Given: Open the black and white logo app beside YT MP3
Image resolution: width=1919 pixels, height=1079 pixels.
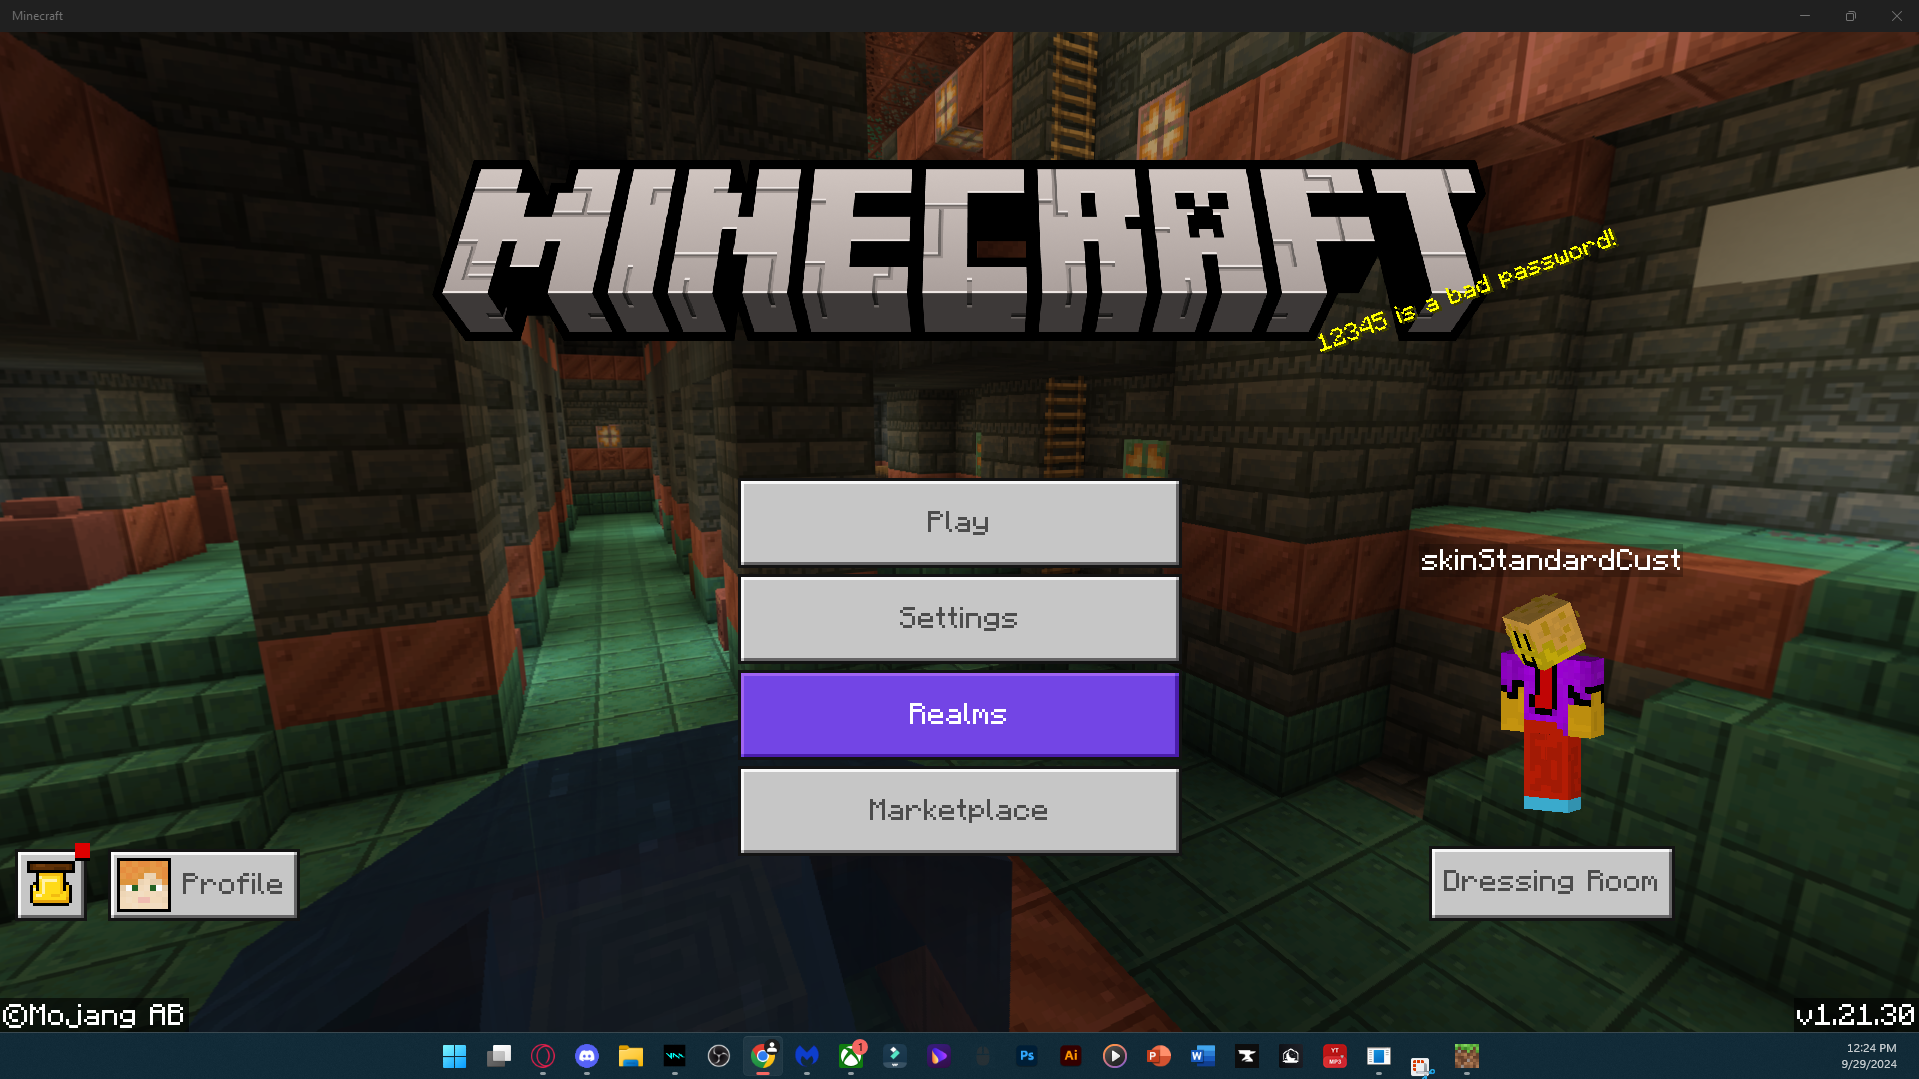Looking at the screenshot, I should (x=1291, y=1056).
